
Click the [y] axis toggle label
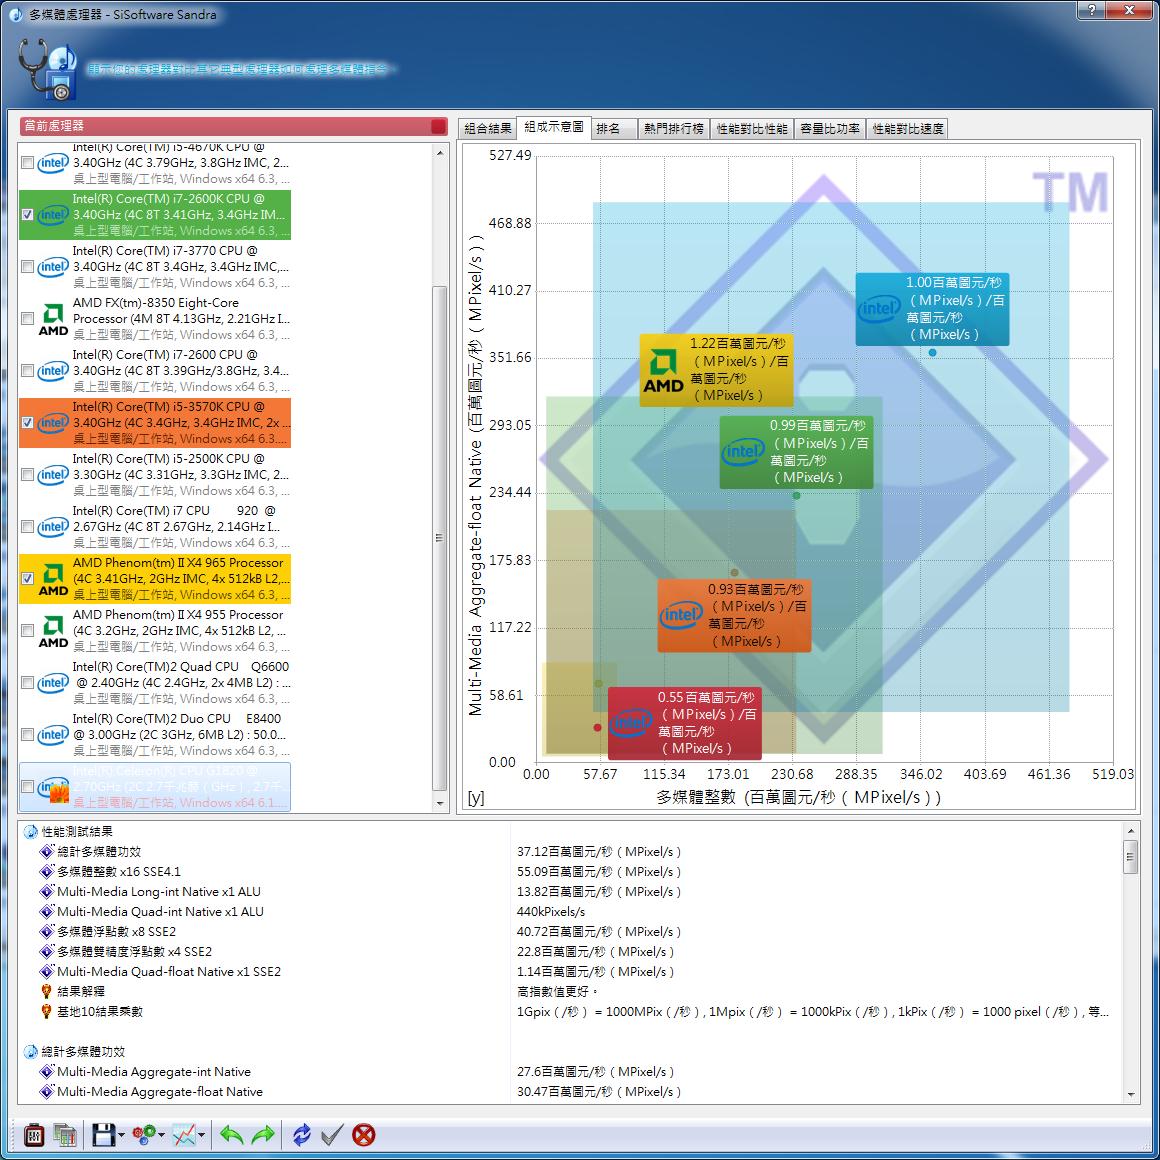[476, 798]
